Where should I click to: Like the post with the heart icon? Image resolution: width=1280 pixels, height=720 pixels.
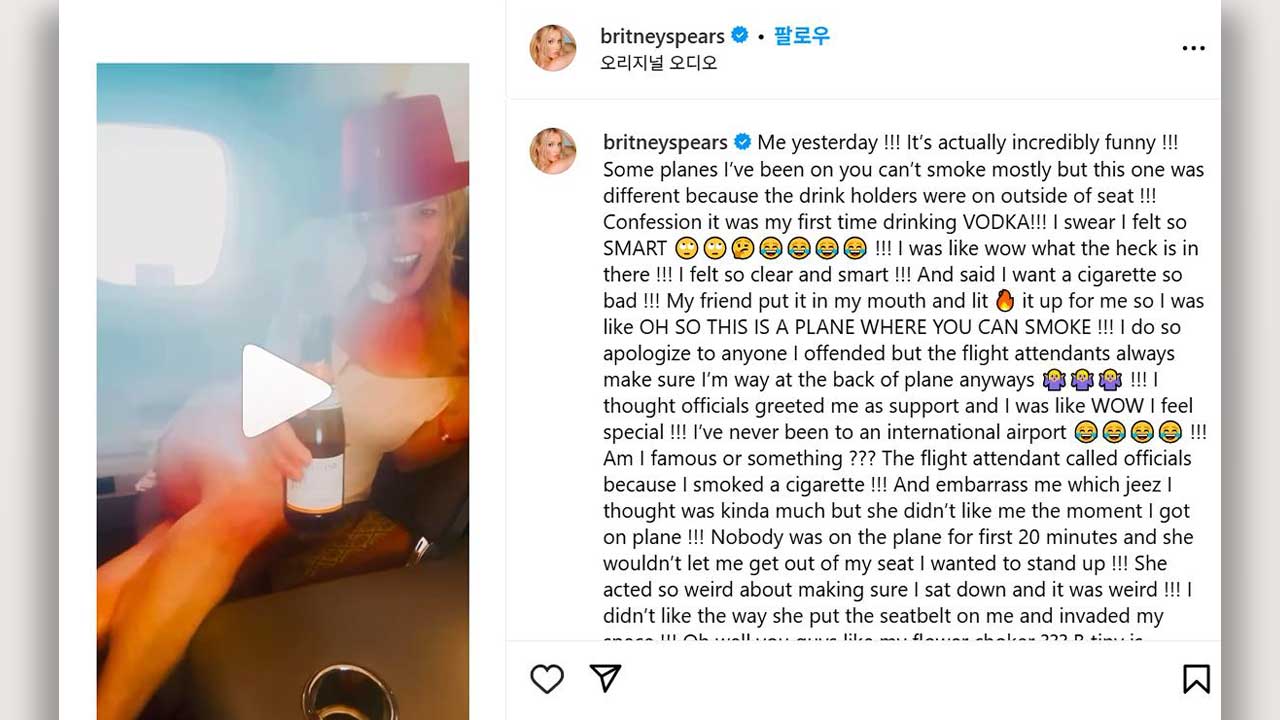[x=547, y=679]
